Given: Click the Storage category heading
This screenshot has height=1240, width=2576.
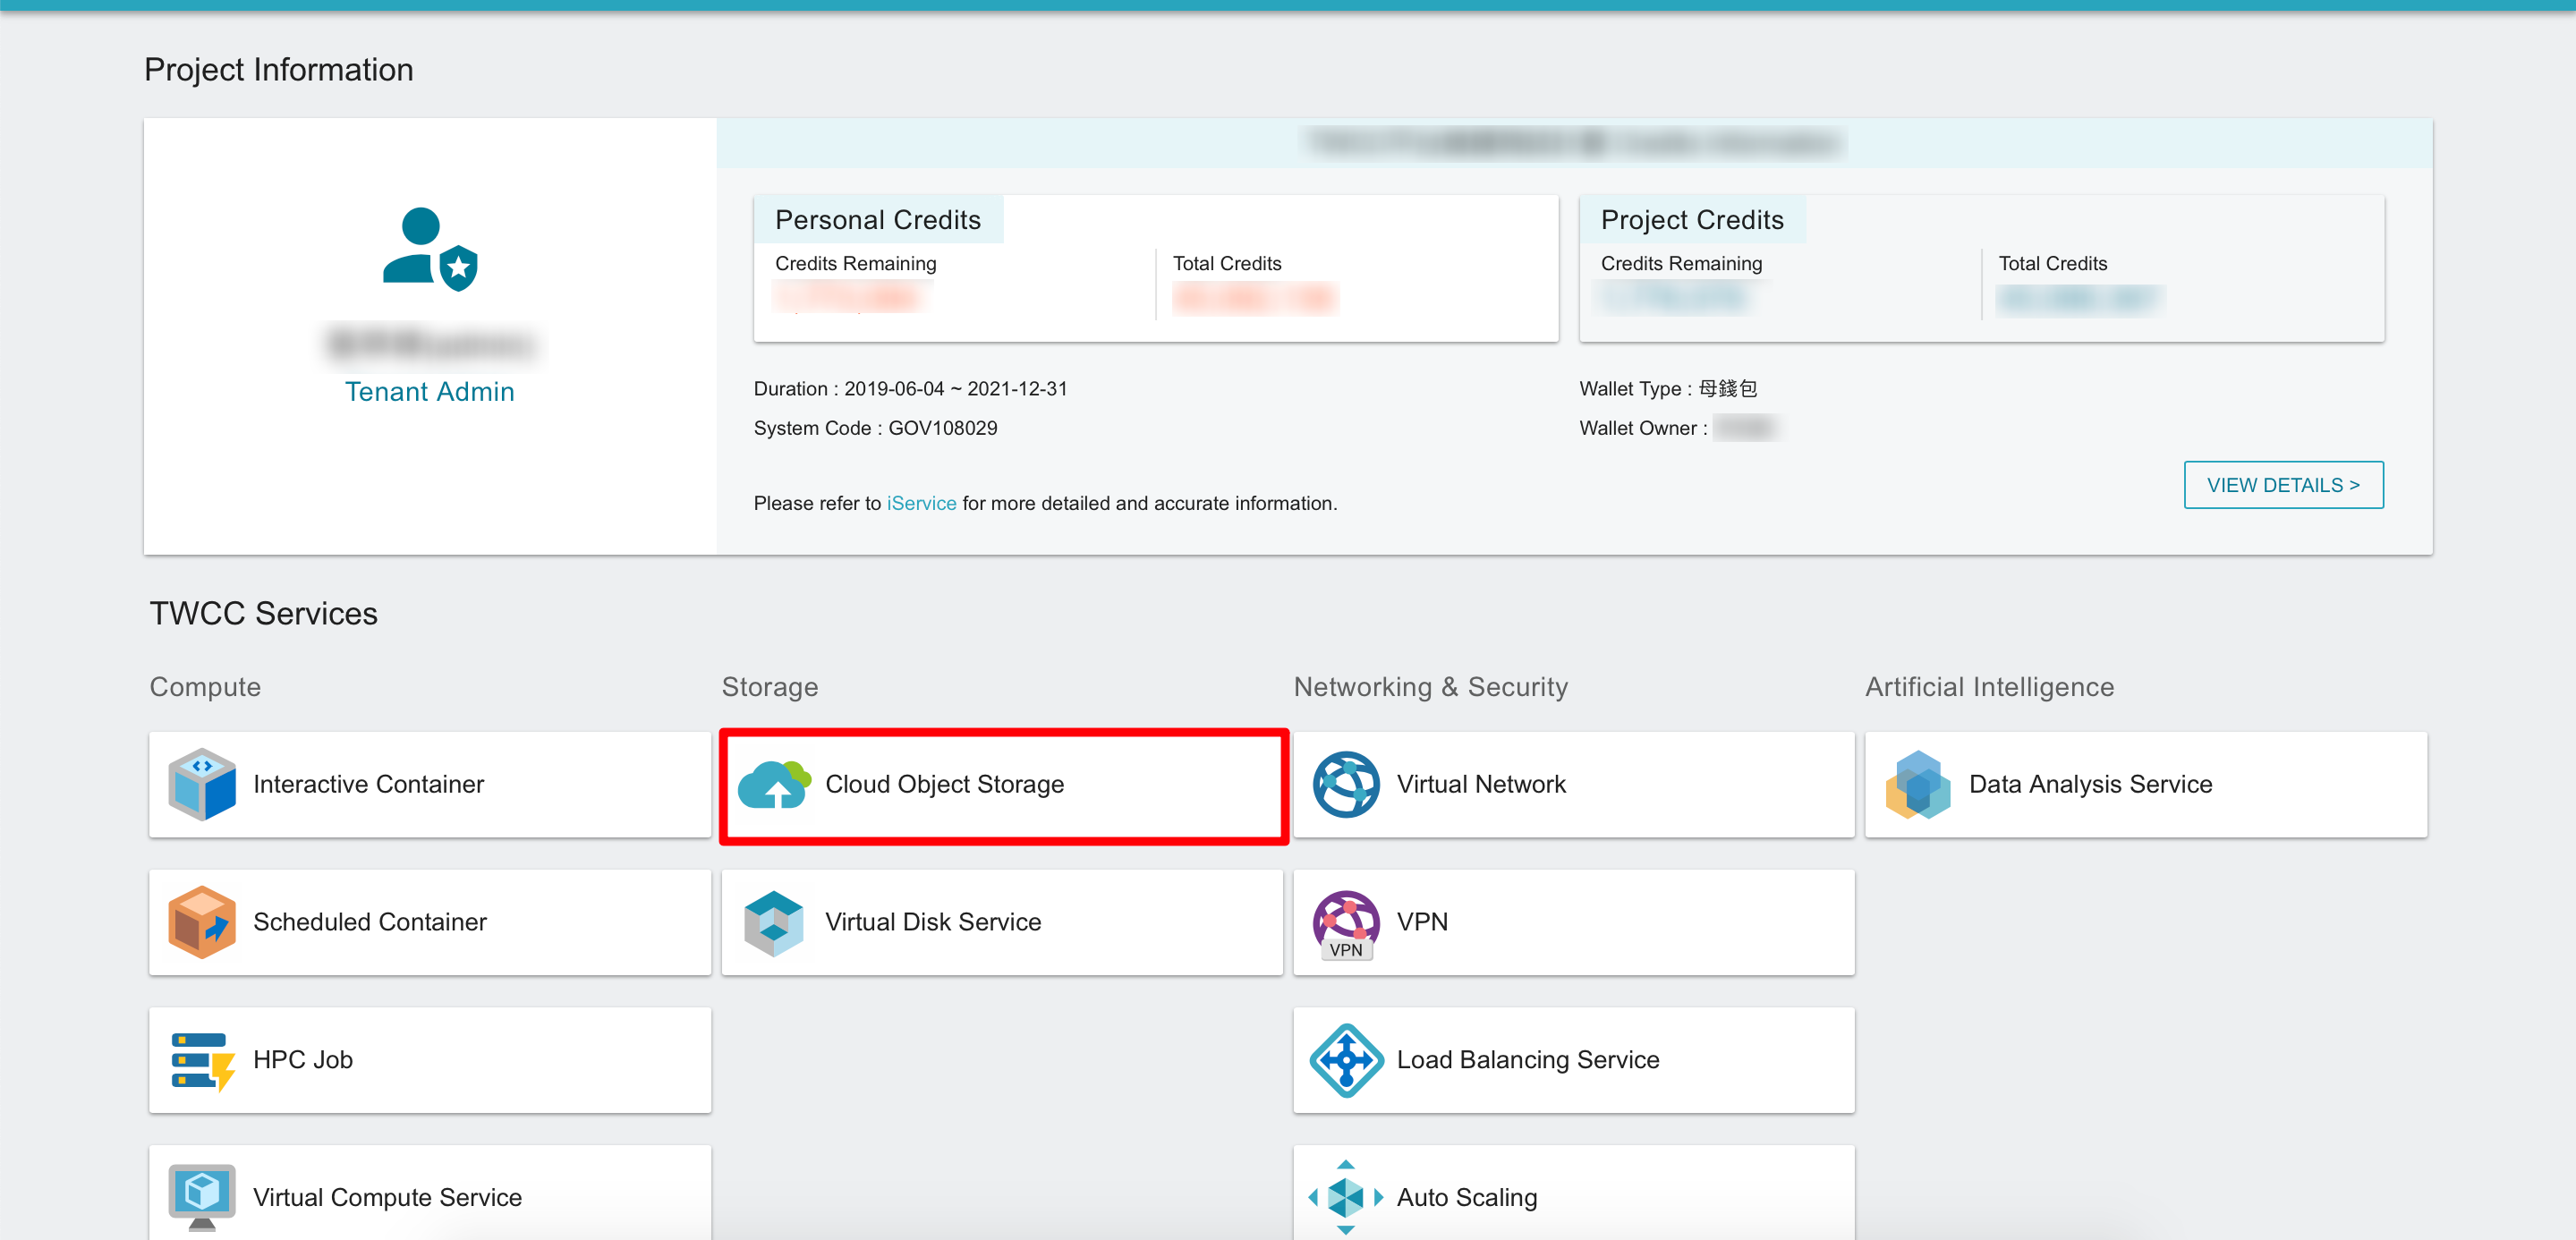Looking at the screenshot, I should tap(770, 687).
